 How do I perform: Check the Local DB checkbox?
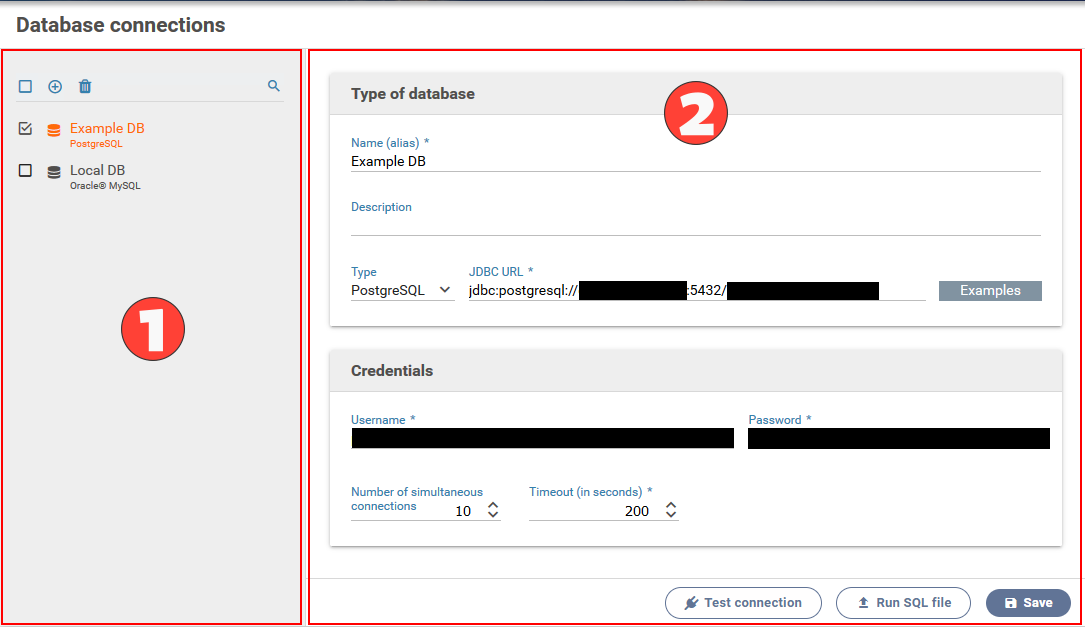coord(26,171)
